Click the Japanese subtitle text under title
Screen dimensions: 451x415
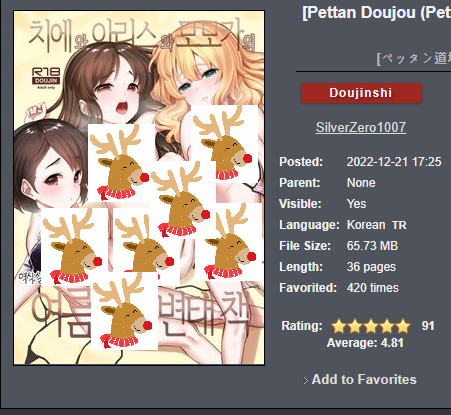(x=413, y=59)
